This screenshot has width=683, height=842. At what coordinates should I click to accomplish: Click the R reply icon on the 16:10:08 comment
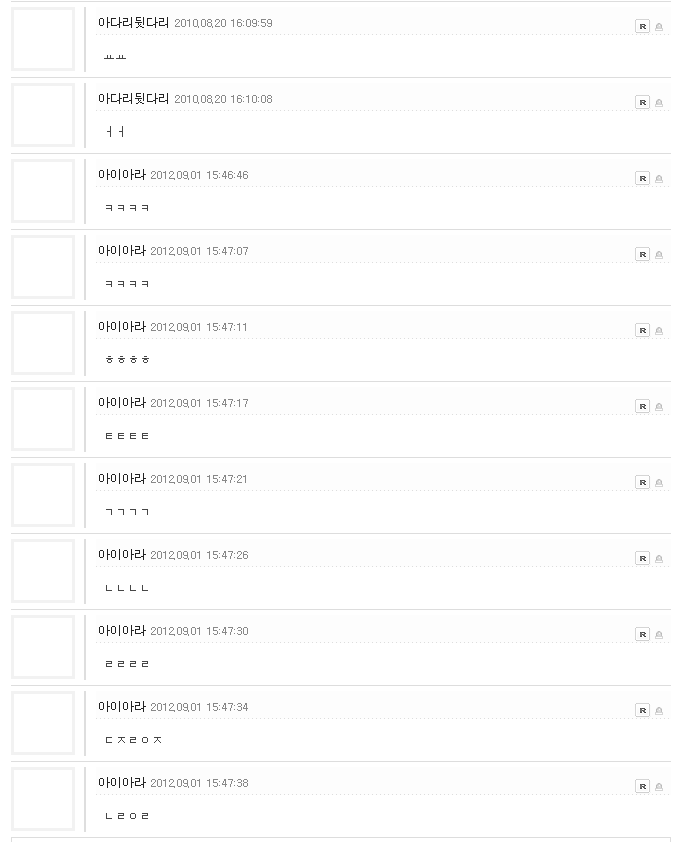tap(642, 102)
